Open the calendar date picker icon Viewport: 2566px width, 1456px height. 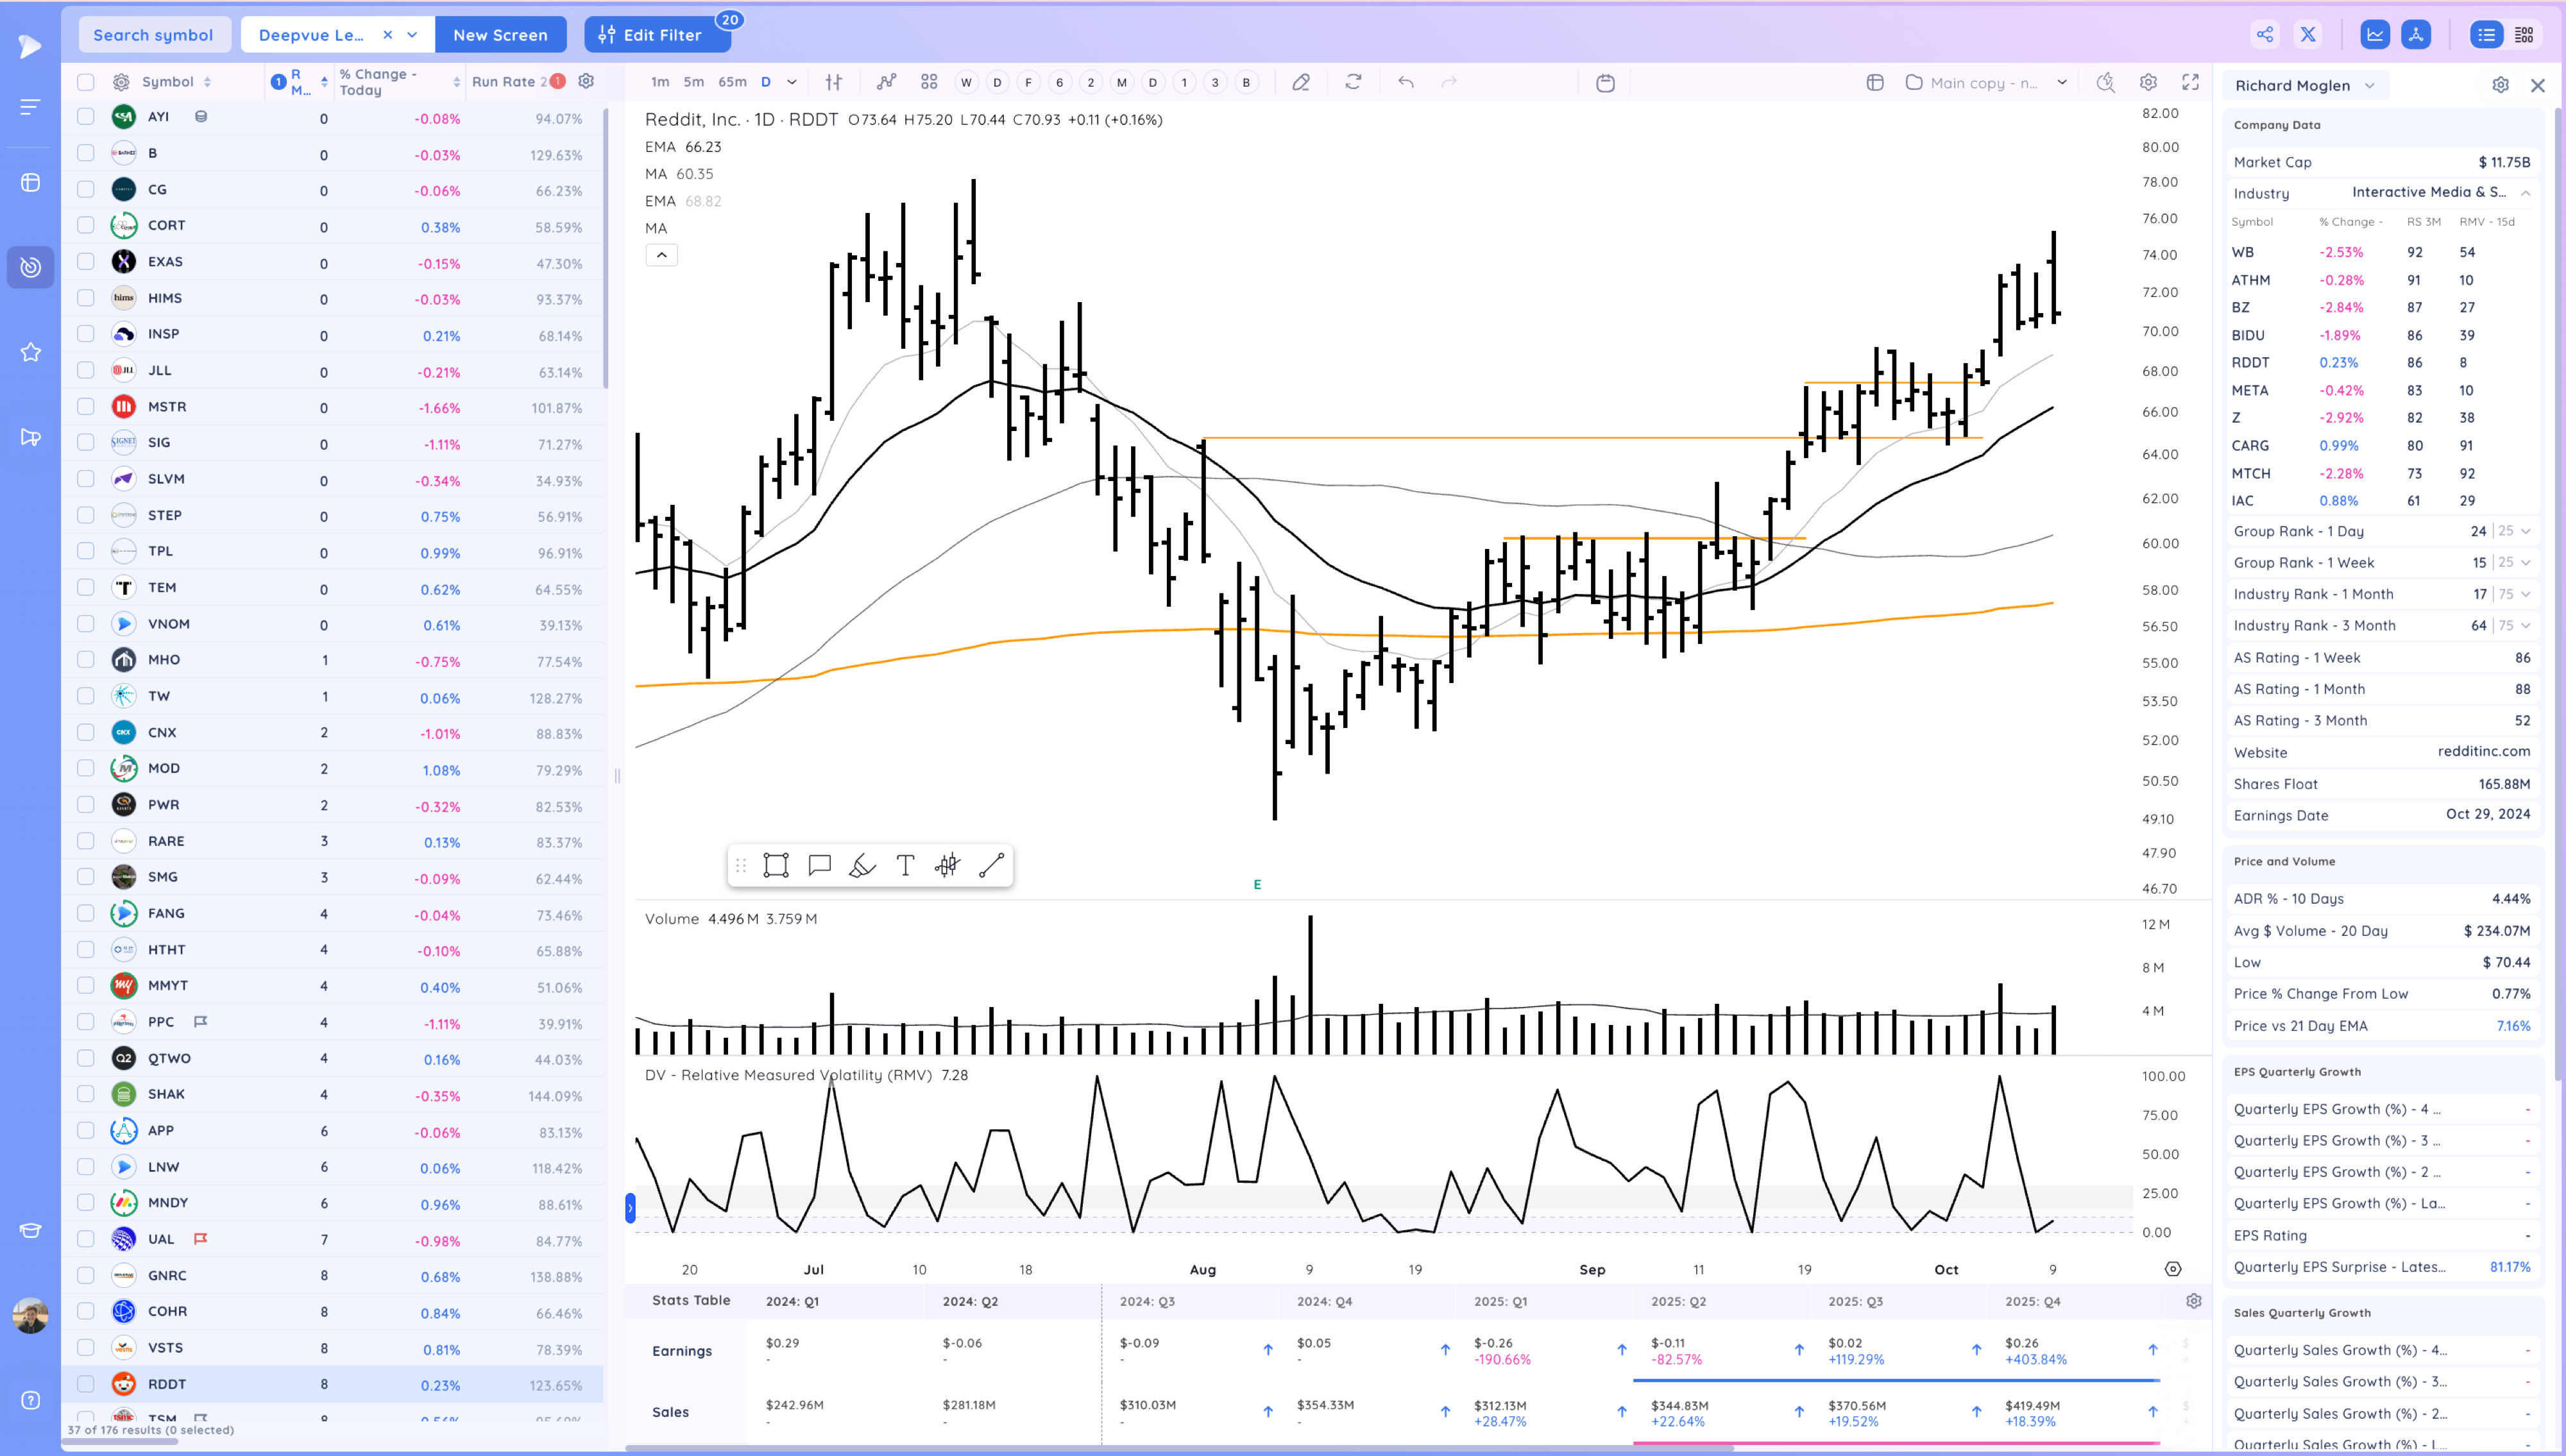click(1605, 83)
